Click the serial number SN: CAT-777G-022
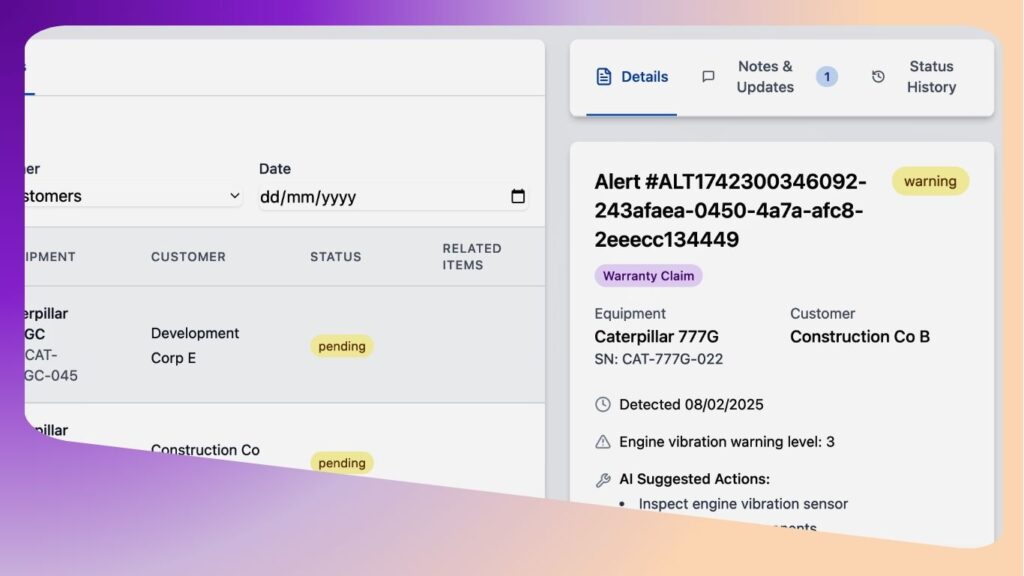Image resolution: width=1024 pixels, height=576 pixels. click(x=658, y=359)
